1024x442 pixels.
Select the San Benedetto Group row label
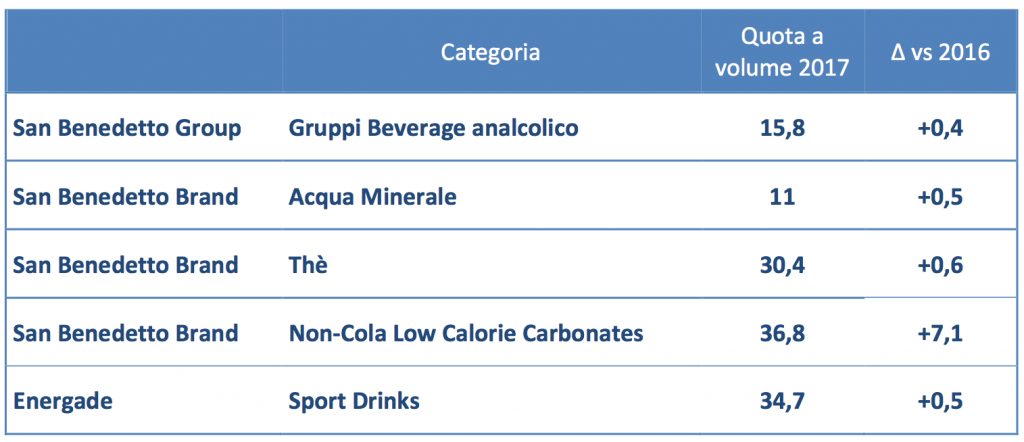coord(127,128)
